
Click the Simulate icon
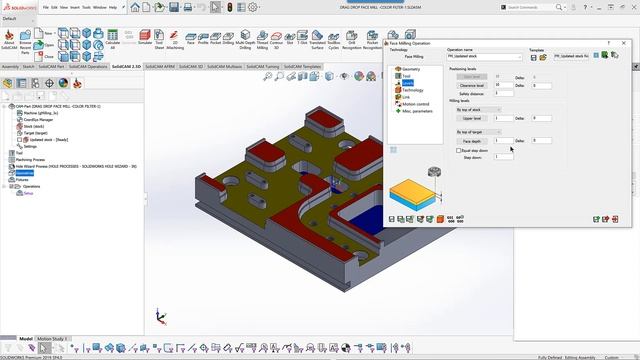(x=145, y=38)
